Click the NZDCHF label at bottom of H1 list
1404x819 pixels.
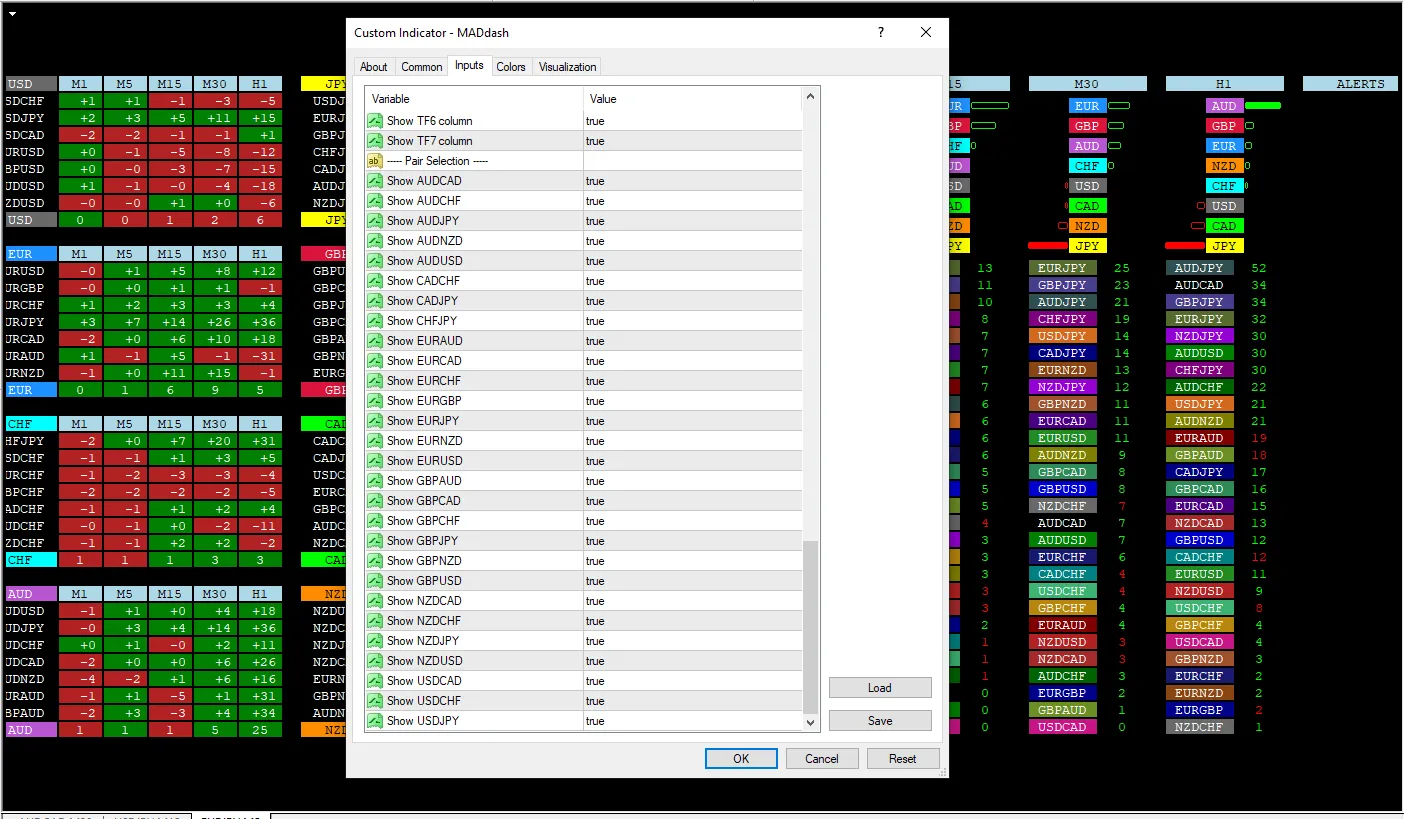1199,727
